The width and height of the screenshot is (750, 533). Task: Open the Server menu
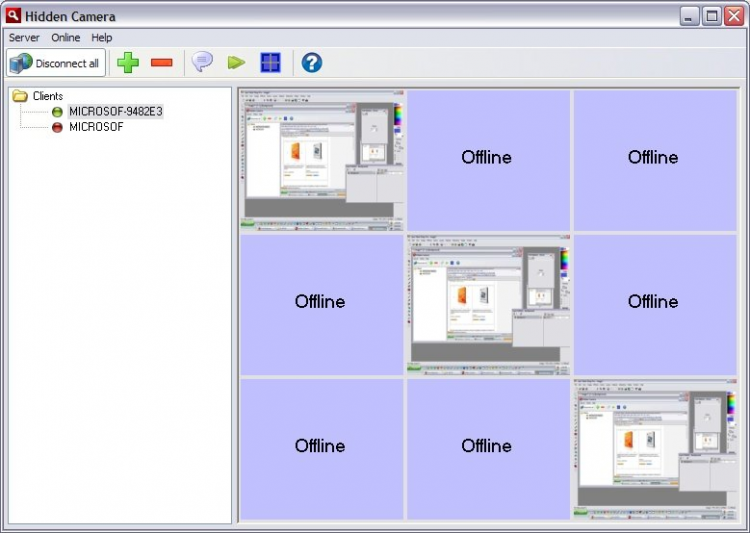24,37
